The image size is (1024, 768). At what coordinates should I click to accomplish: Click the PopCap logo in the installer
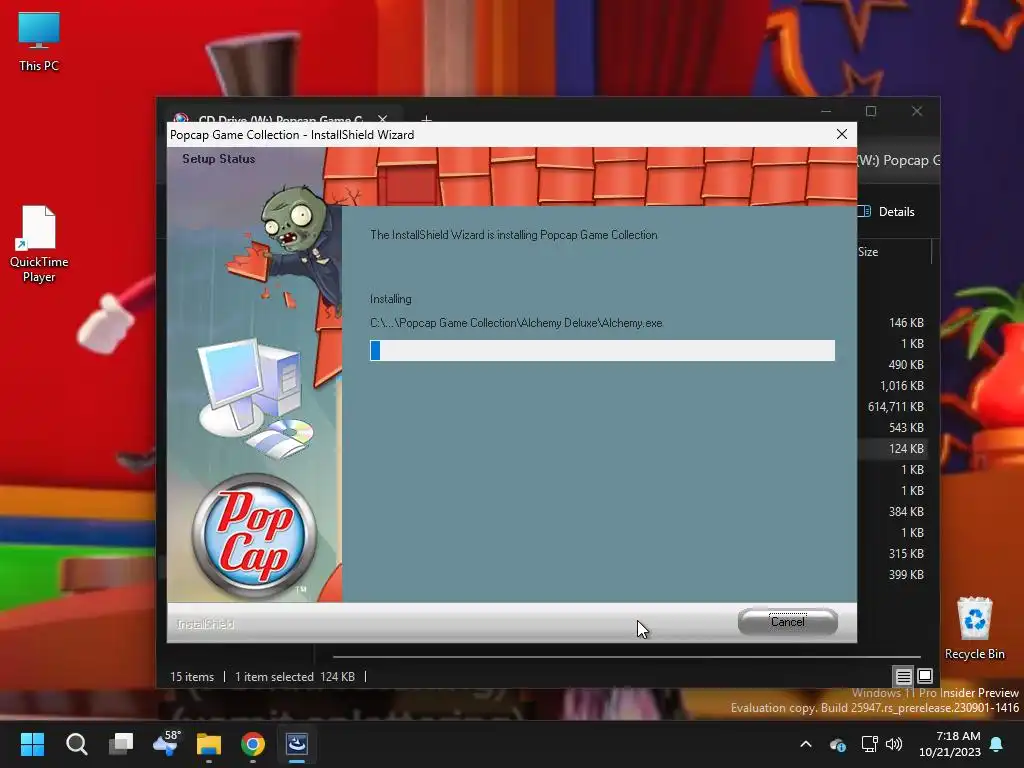(x=254, y=535)
